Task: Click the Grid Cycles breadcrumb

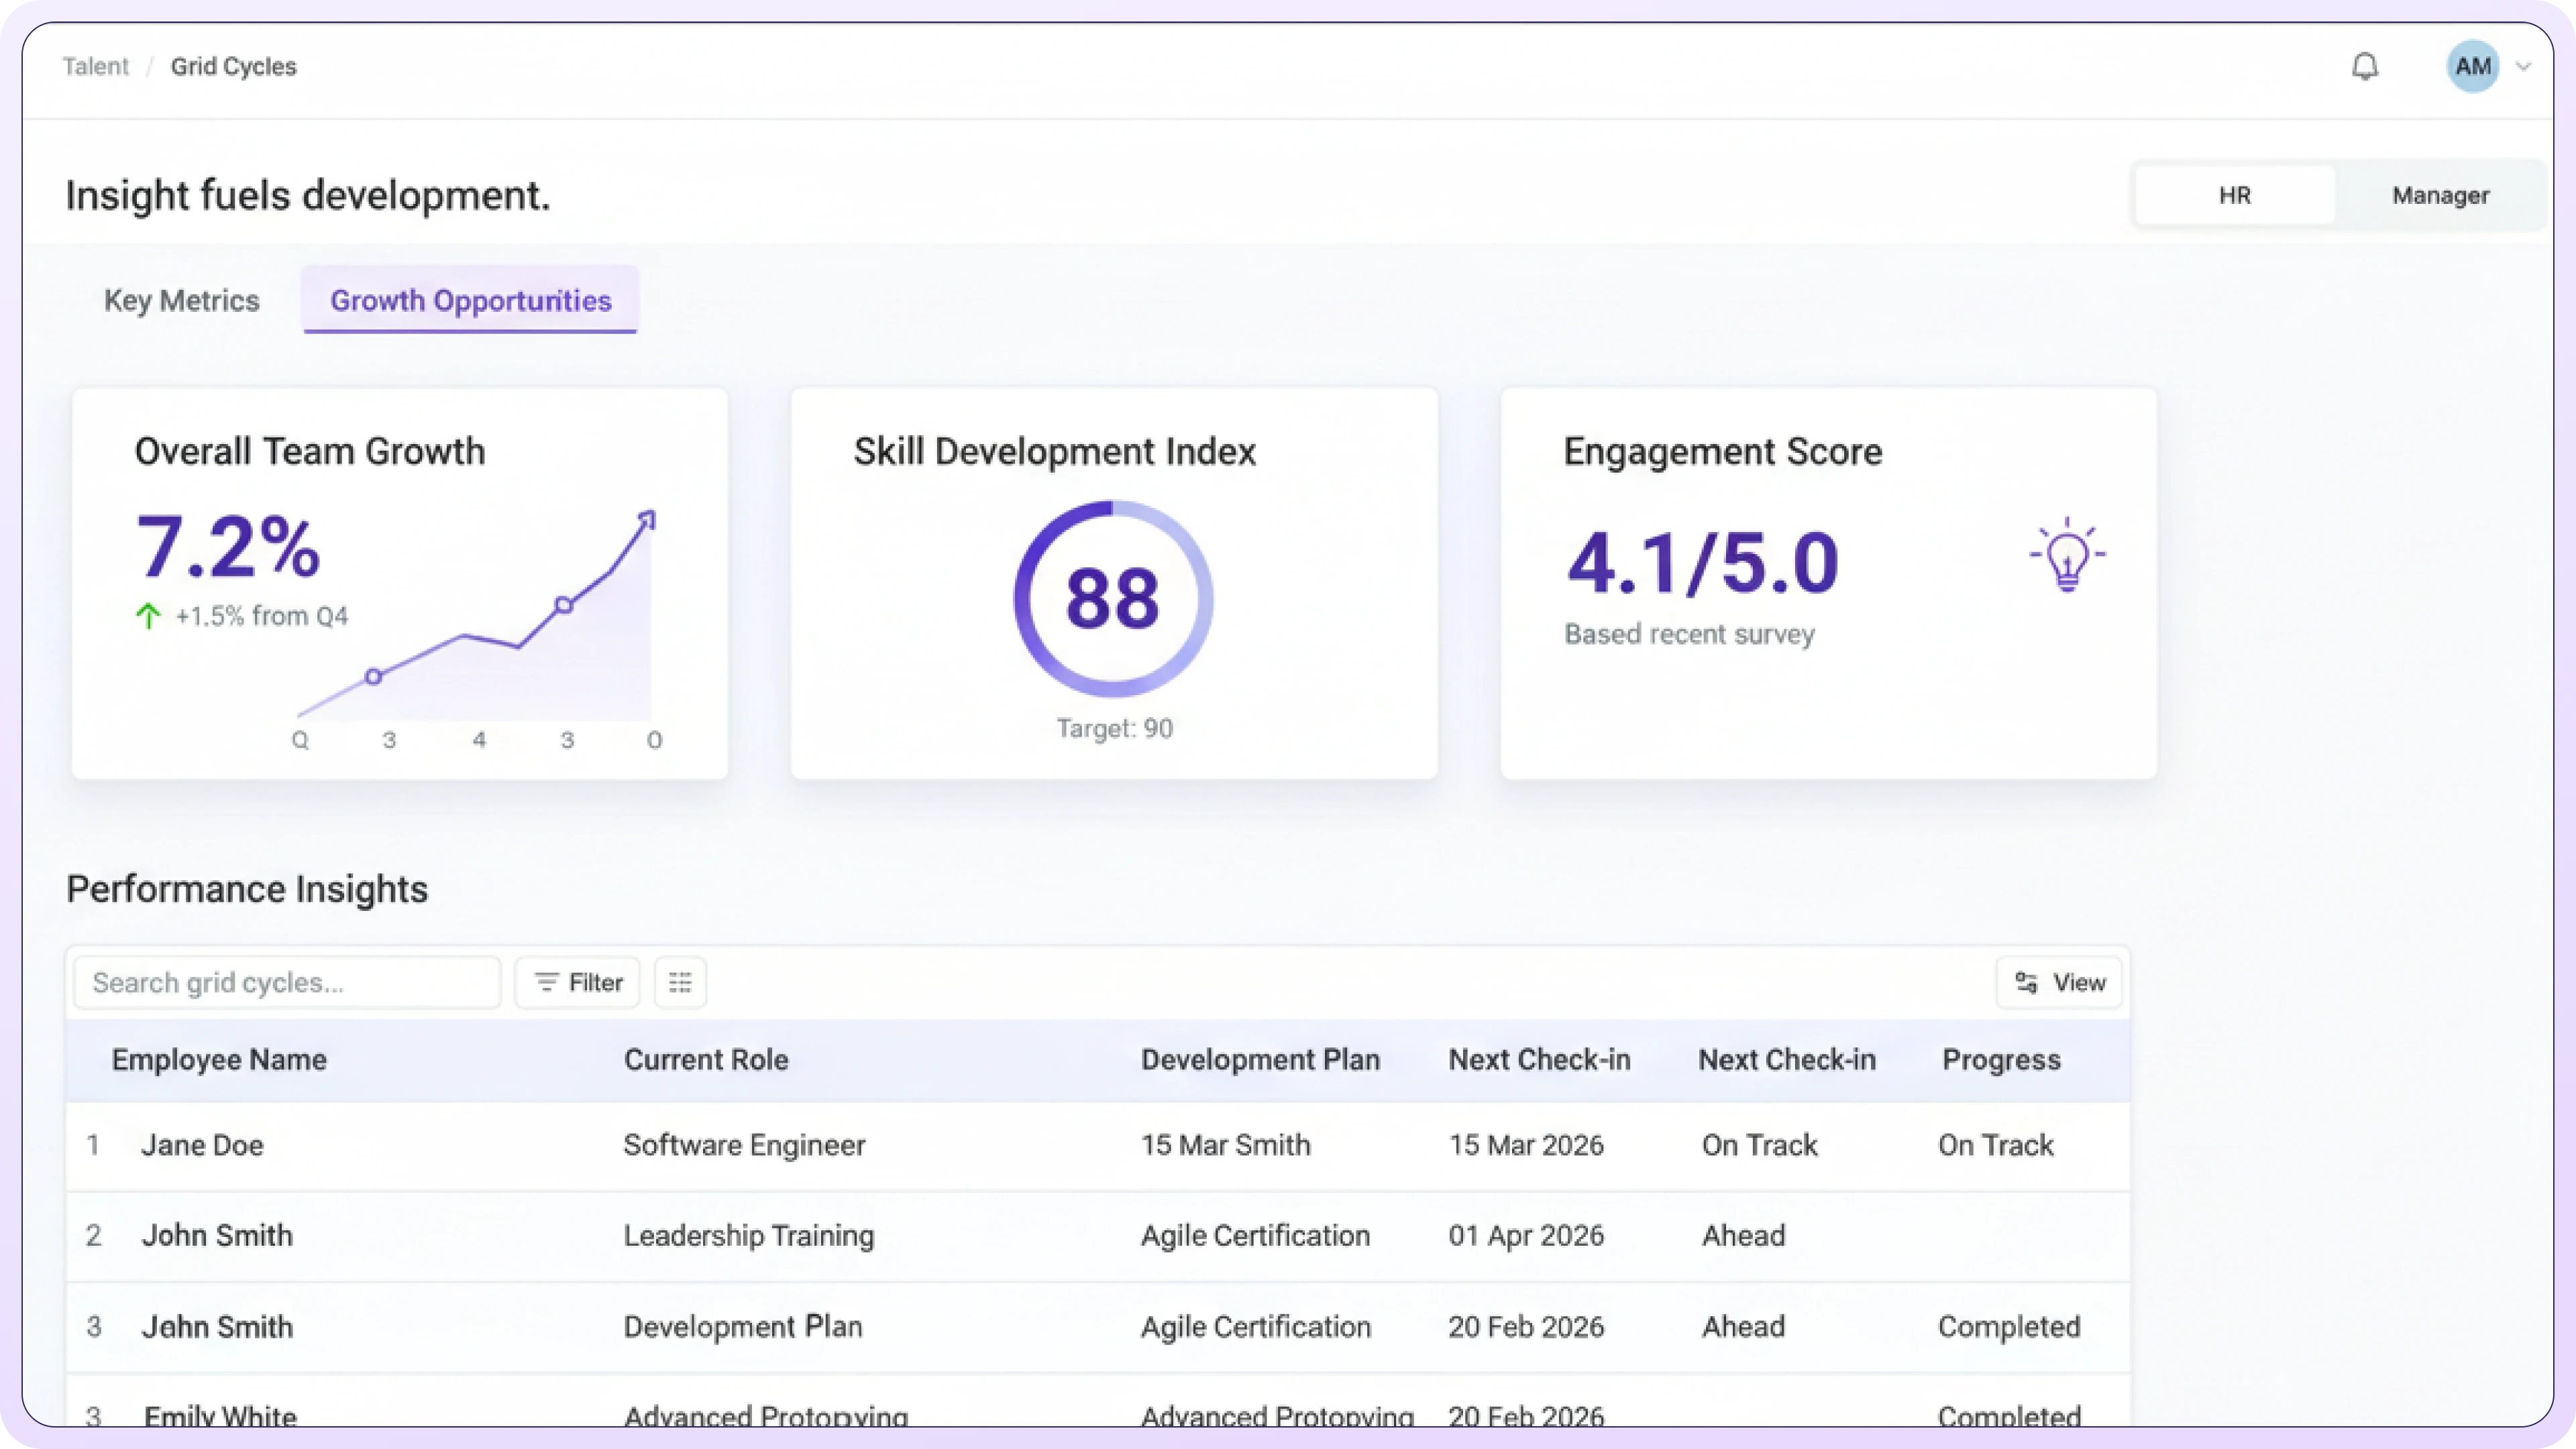Action: 233,66
